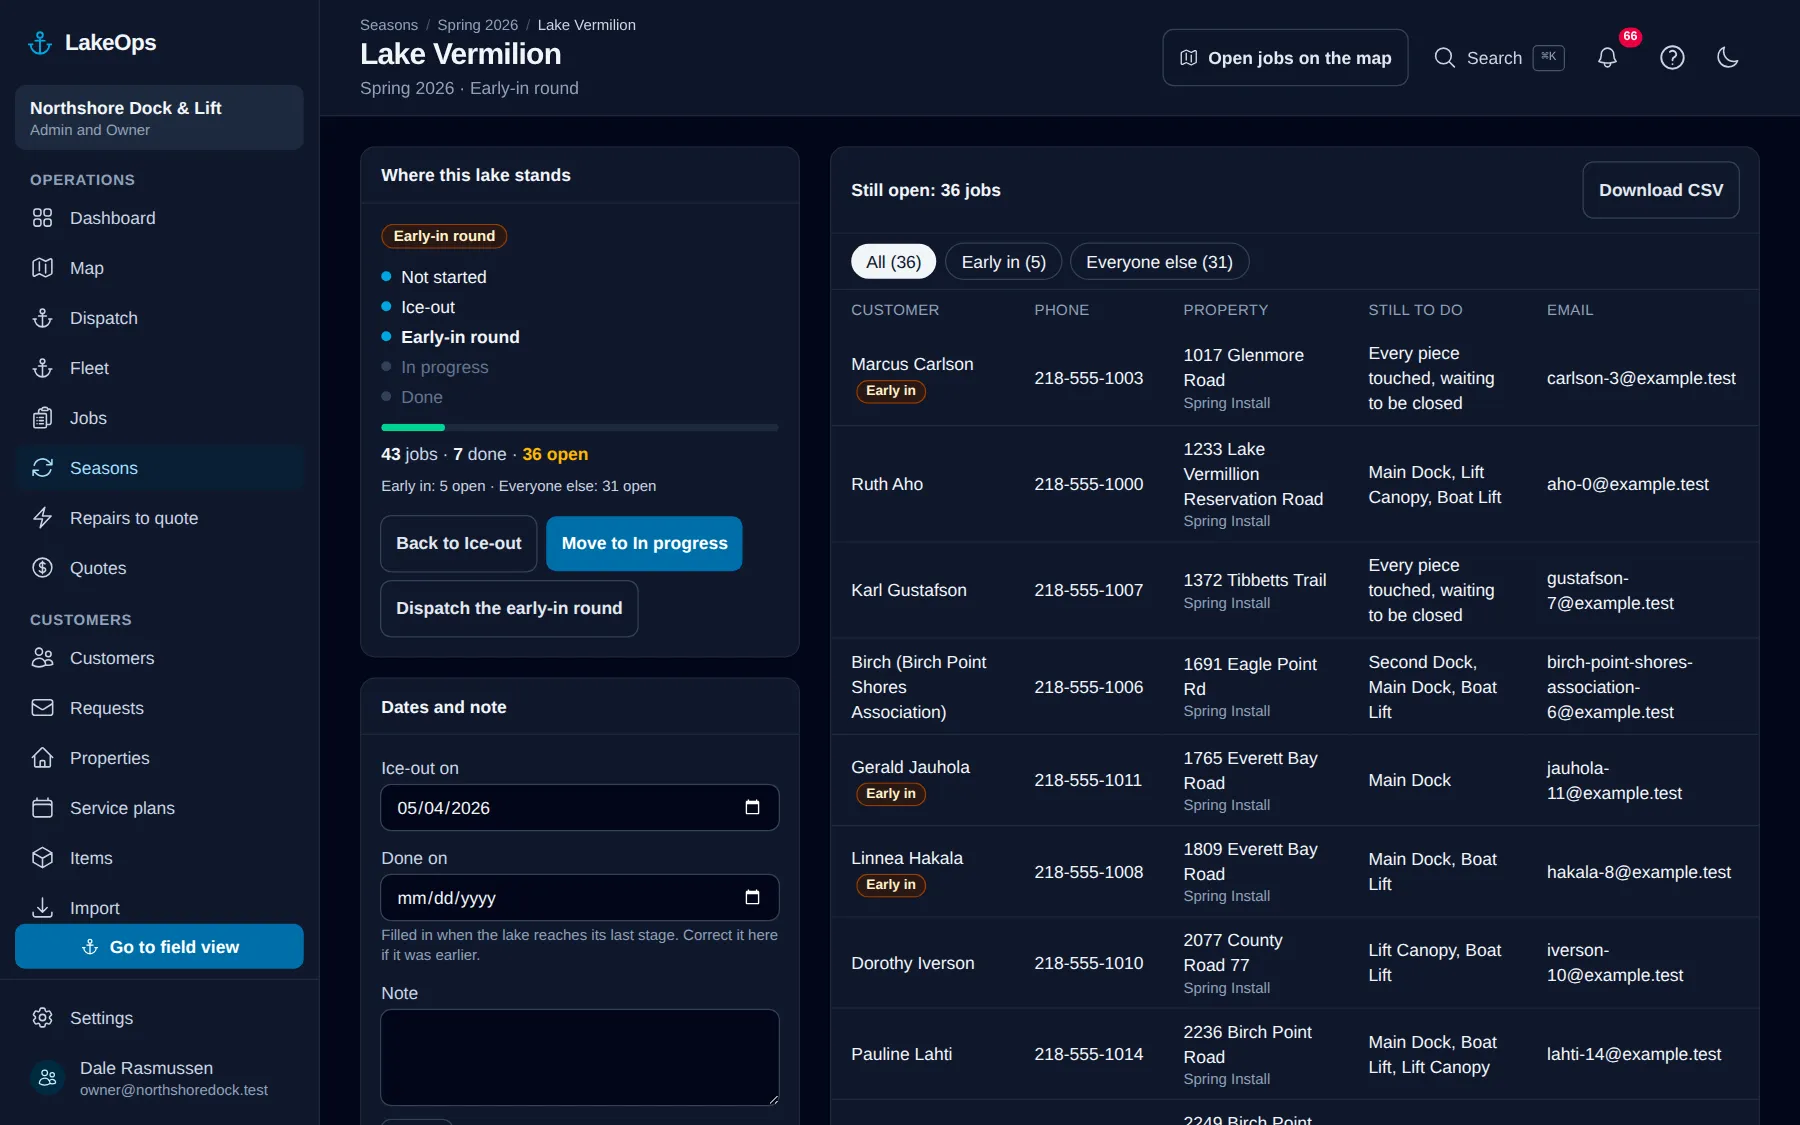The width and height of the screenshot is (1800, 1125).
Task: Open Northshore Dock & Lift account switcher
Action: [x=159, y=118]
